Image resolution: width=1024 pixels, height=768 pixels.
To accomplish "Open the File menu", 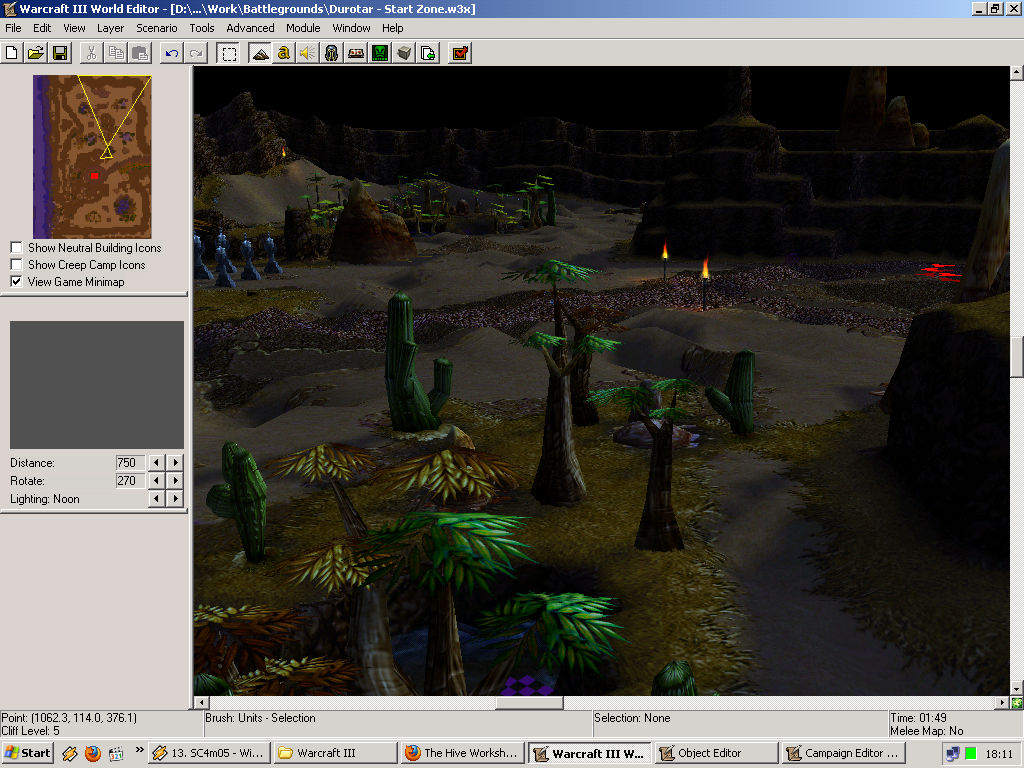I will (x=13, y=28).
